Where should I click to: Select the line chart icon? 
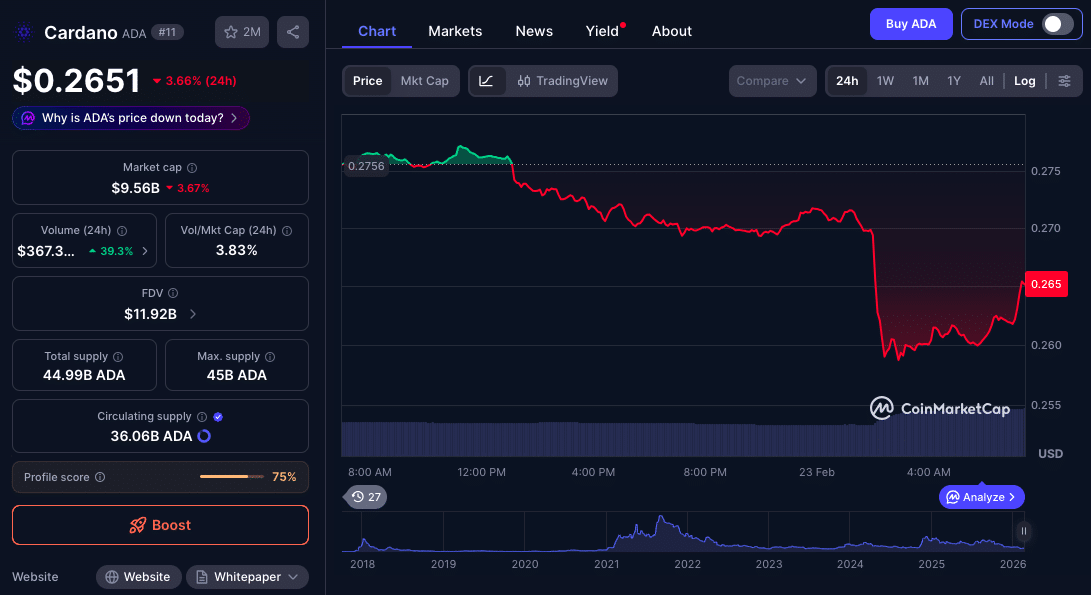point(488,81)
